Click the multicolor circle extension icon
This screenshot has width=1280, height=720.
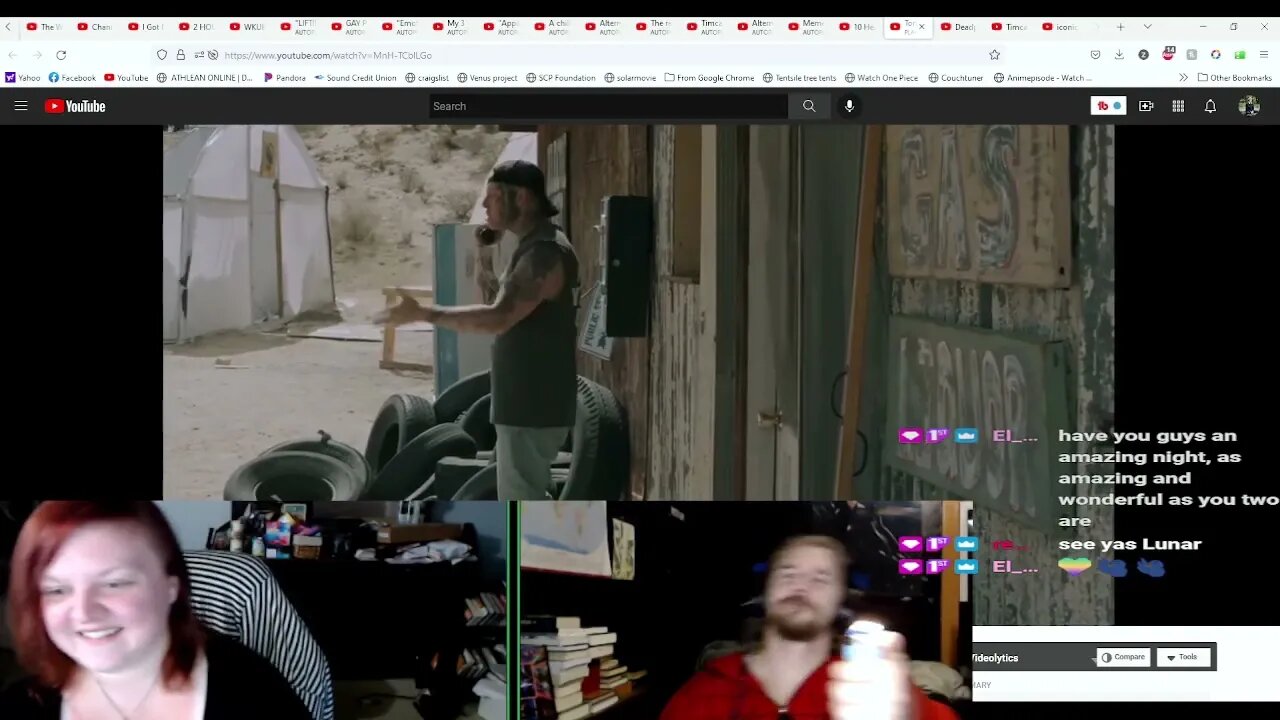[1216, 55]
